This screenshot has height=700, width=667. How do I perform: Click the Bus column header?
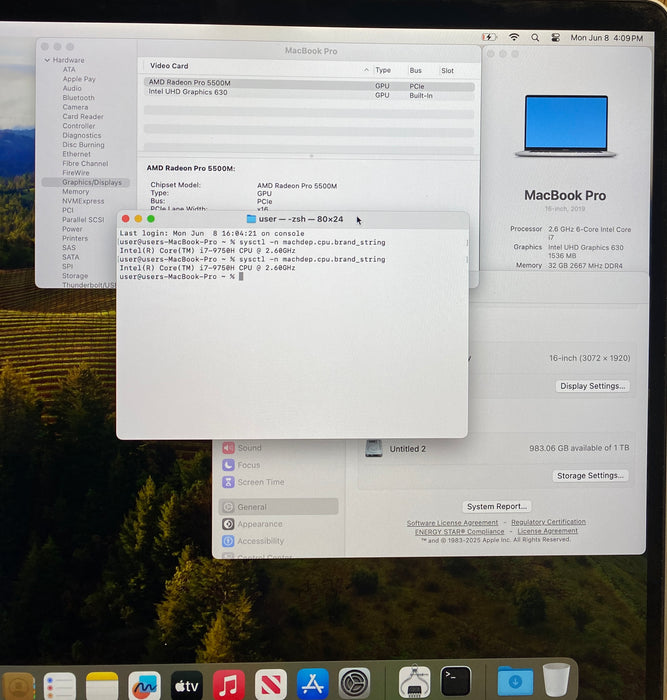pyautogui.click(x=415, y=71)
